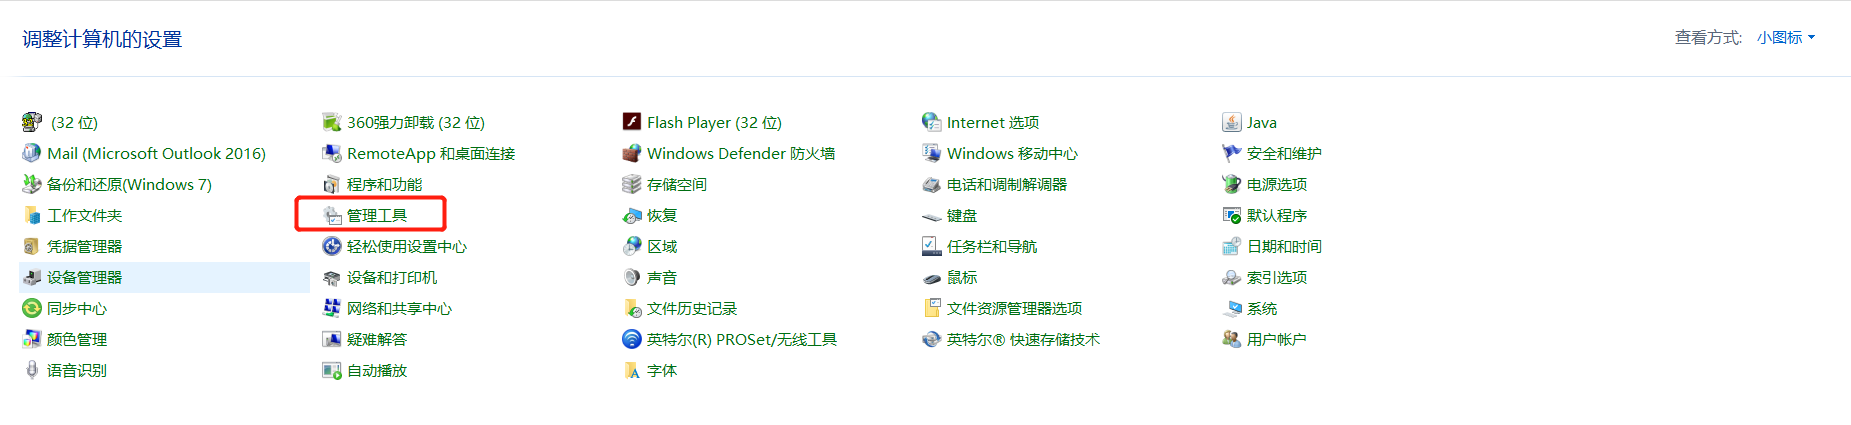Open 安全和维护 link

pyautogui.click(x=1284, y=154)
